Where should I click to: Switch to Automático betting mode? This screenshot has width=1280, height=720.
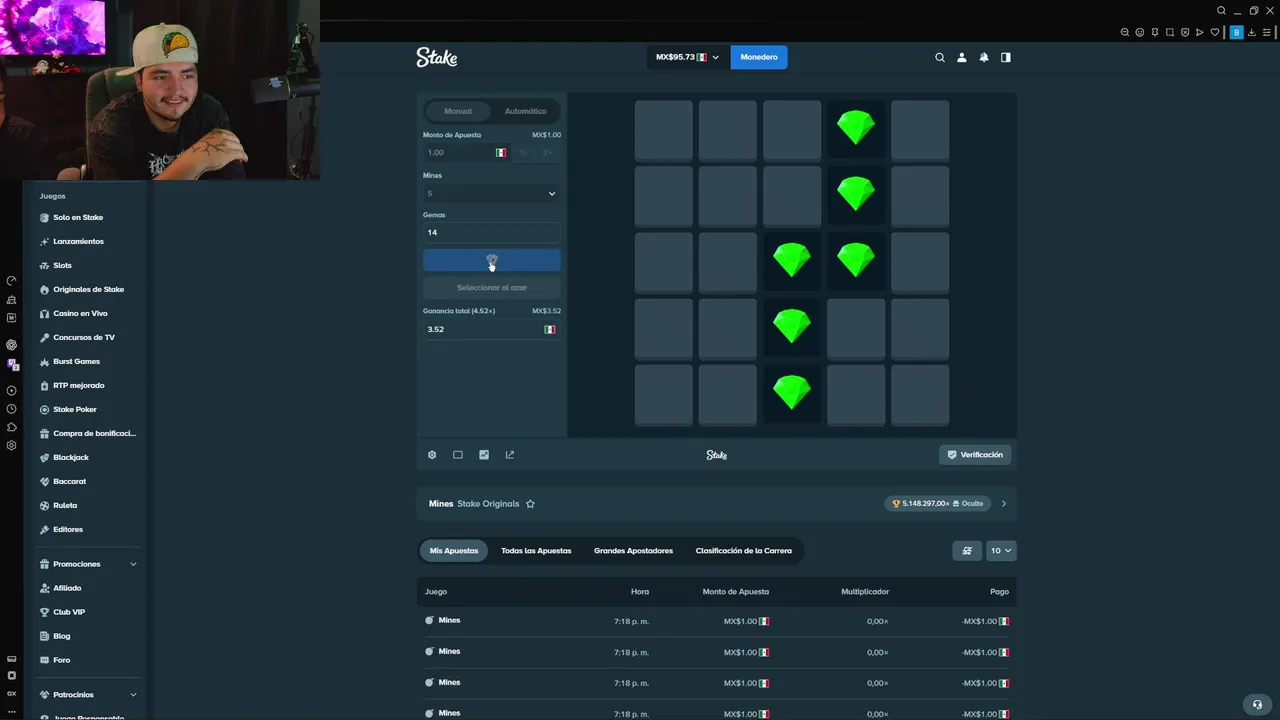[525, 111]
